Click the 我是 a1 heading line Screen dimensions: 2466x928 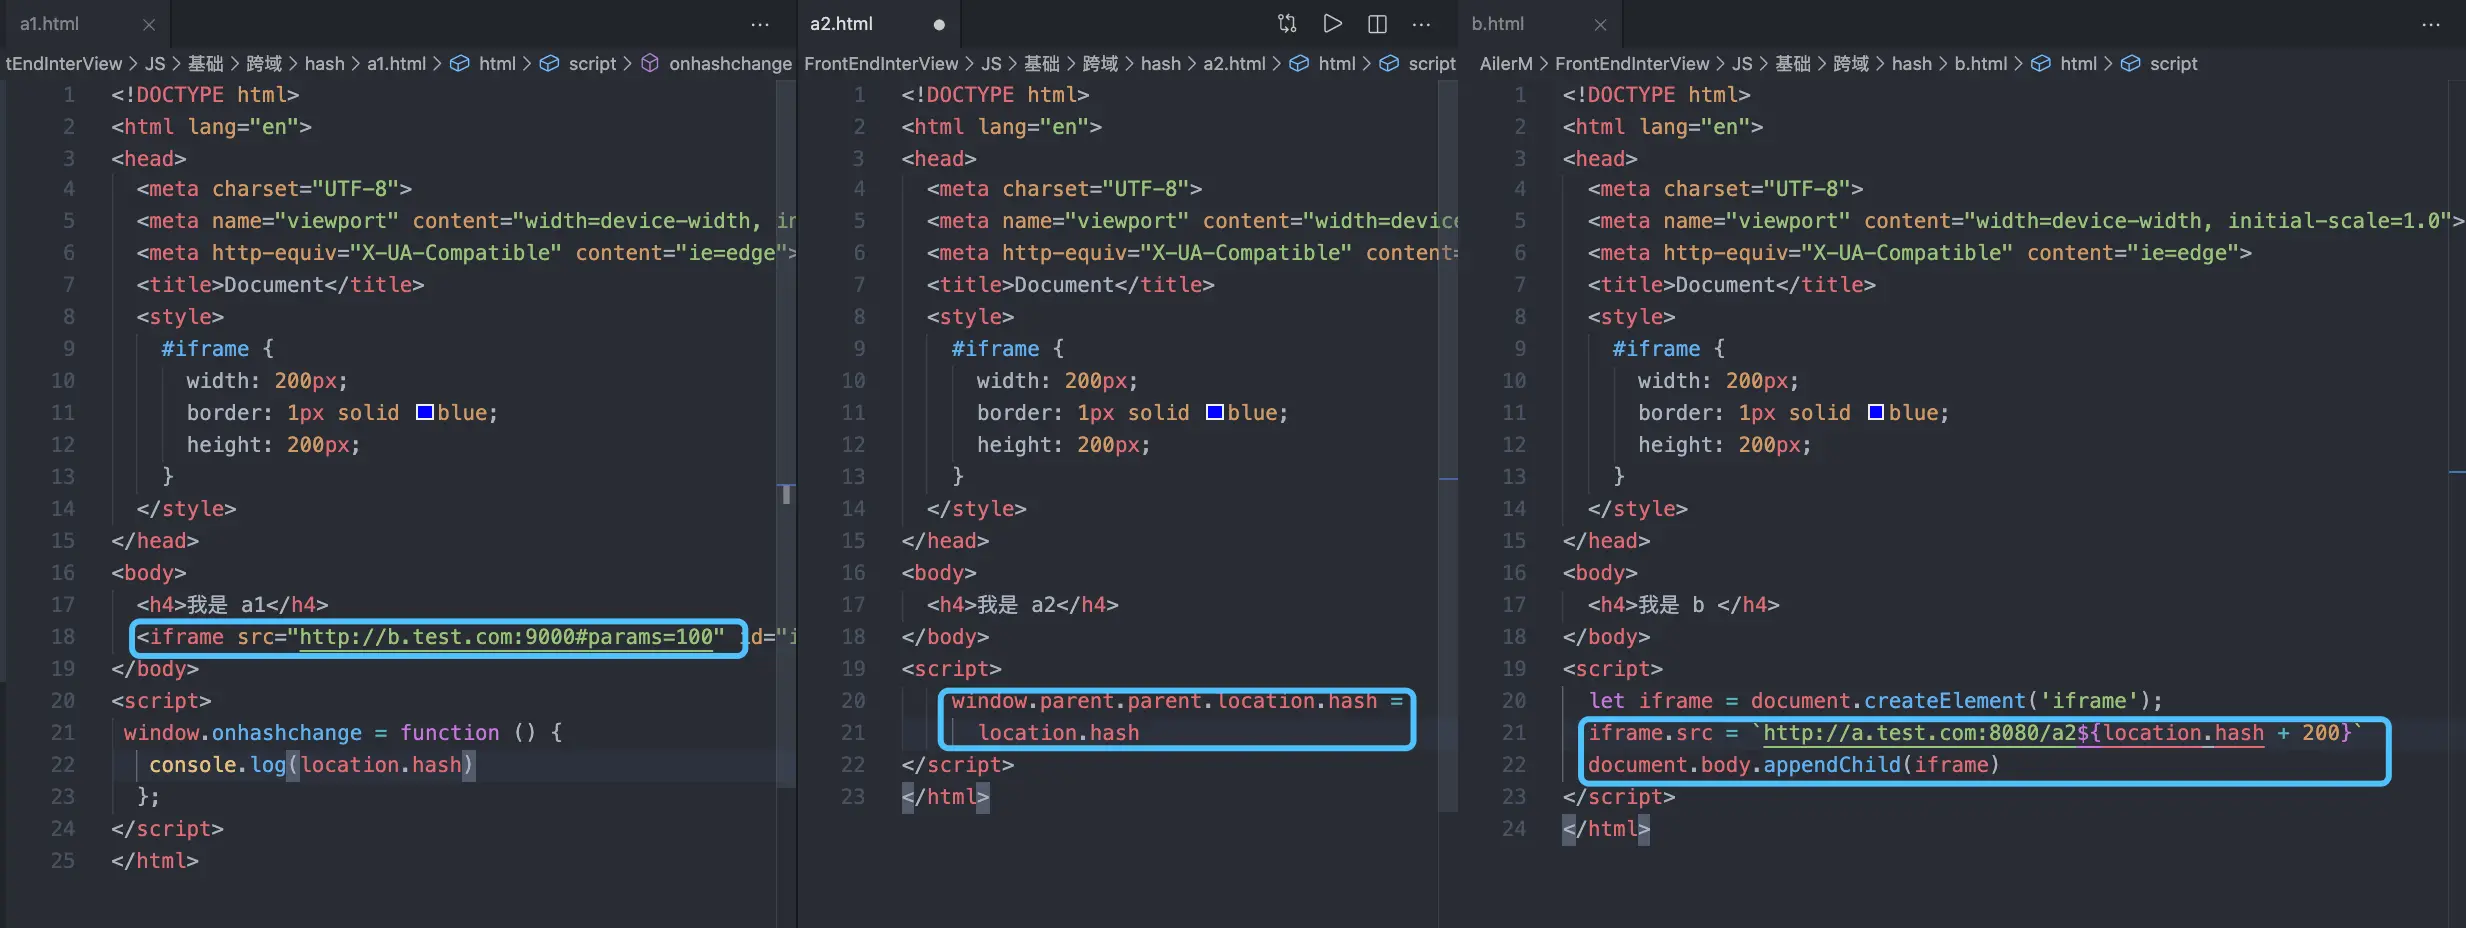pyautogui.click(x=232, y=605)
